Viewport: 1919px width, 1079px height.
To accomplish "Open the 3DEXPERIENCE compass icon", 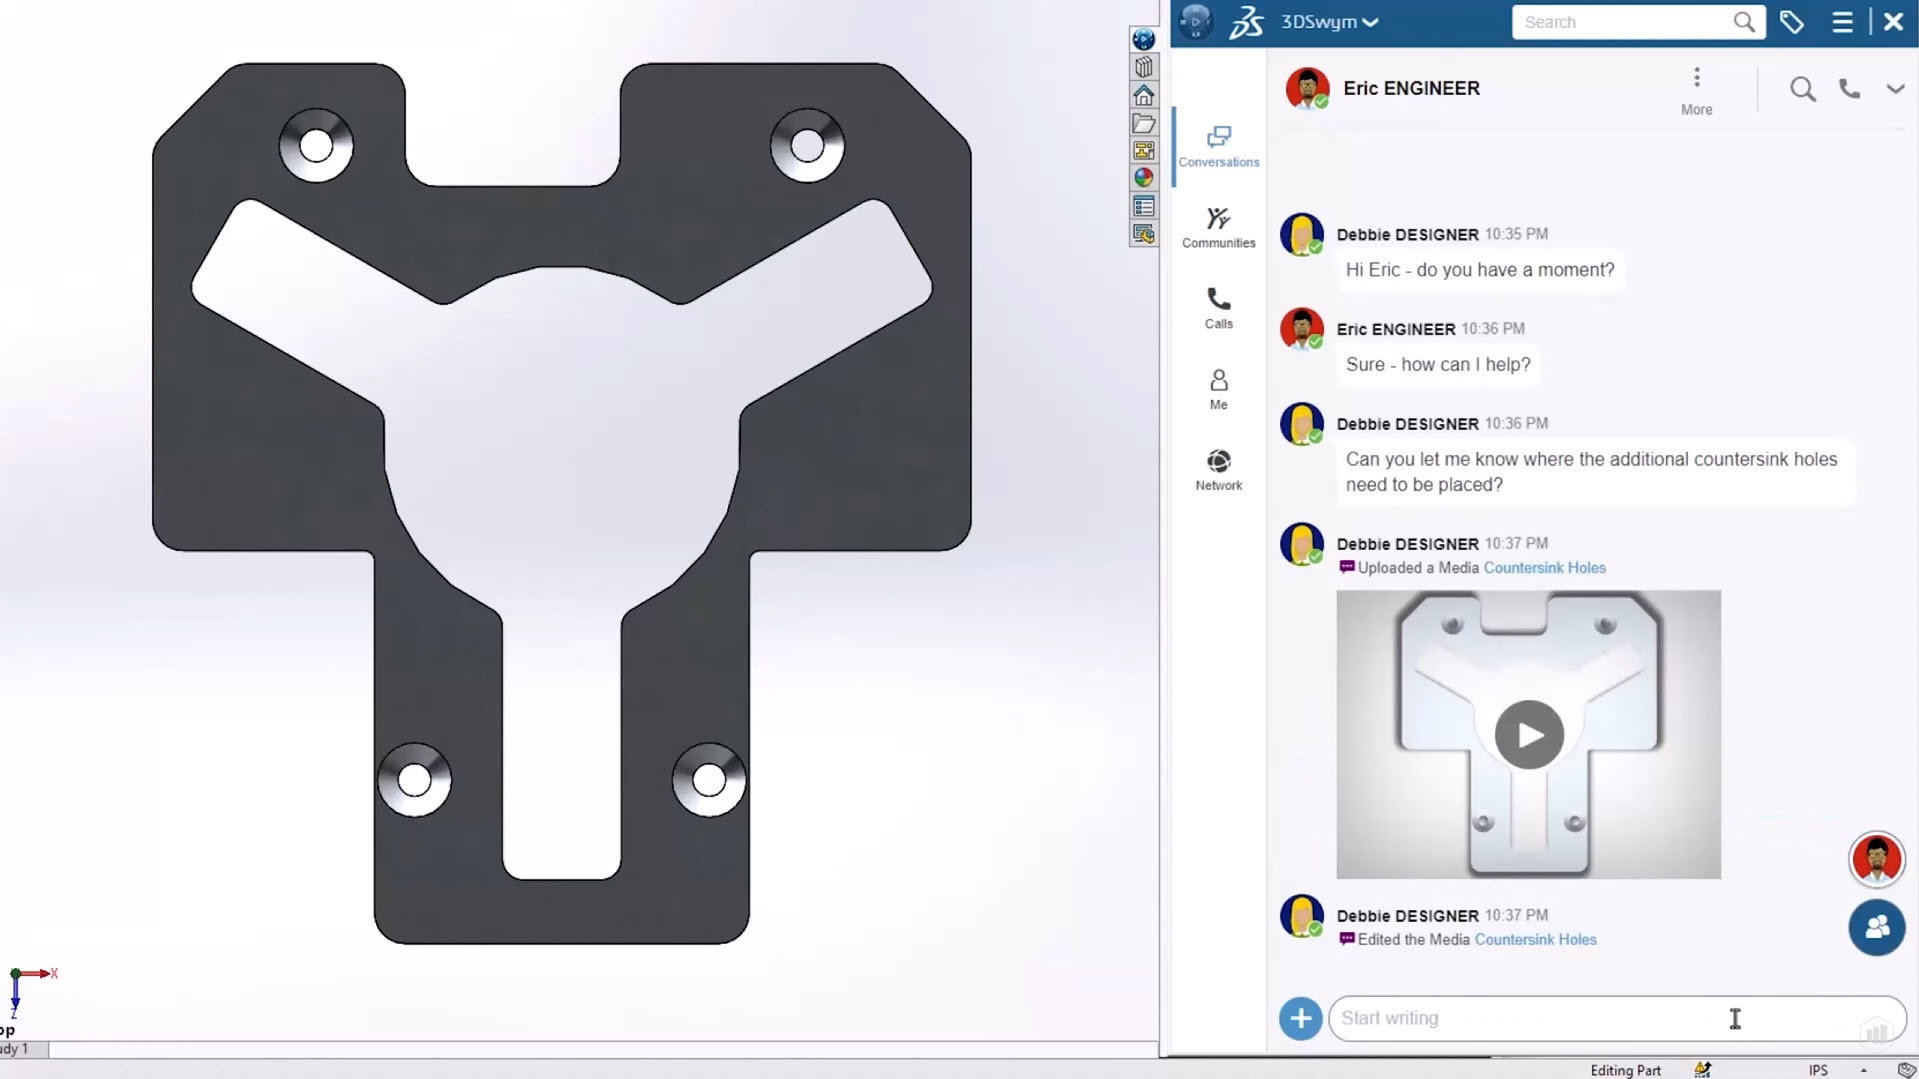I will (x=1195, y=21).
